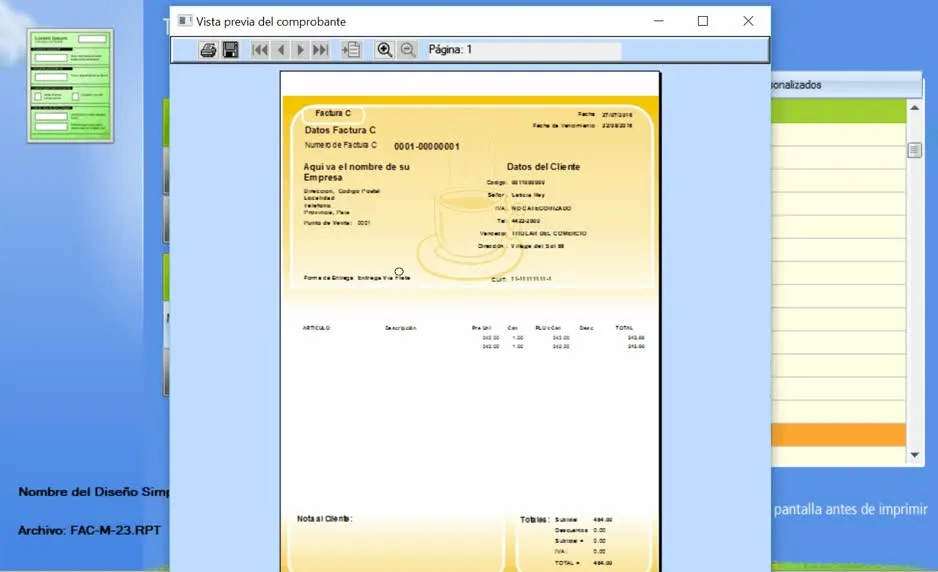Go to next page arrow
The height and width of the screenshot is (572, 938).
[300, 50]
